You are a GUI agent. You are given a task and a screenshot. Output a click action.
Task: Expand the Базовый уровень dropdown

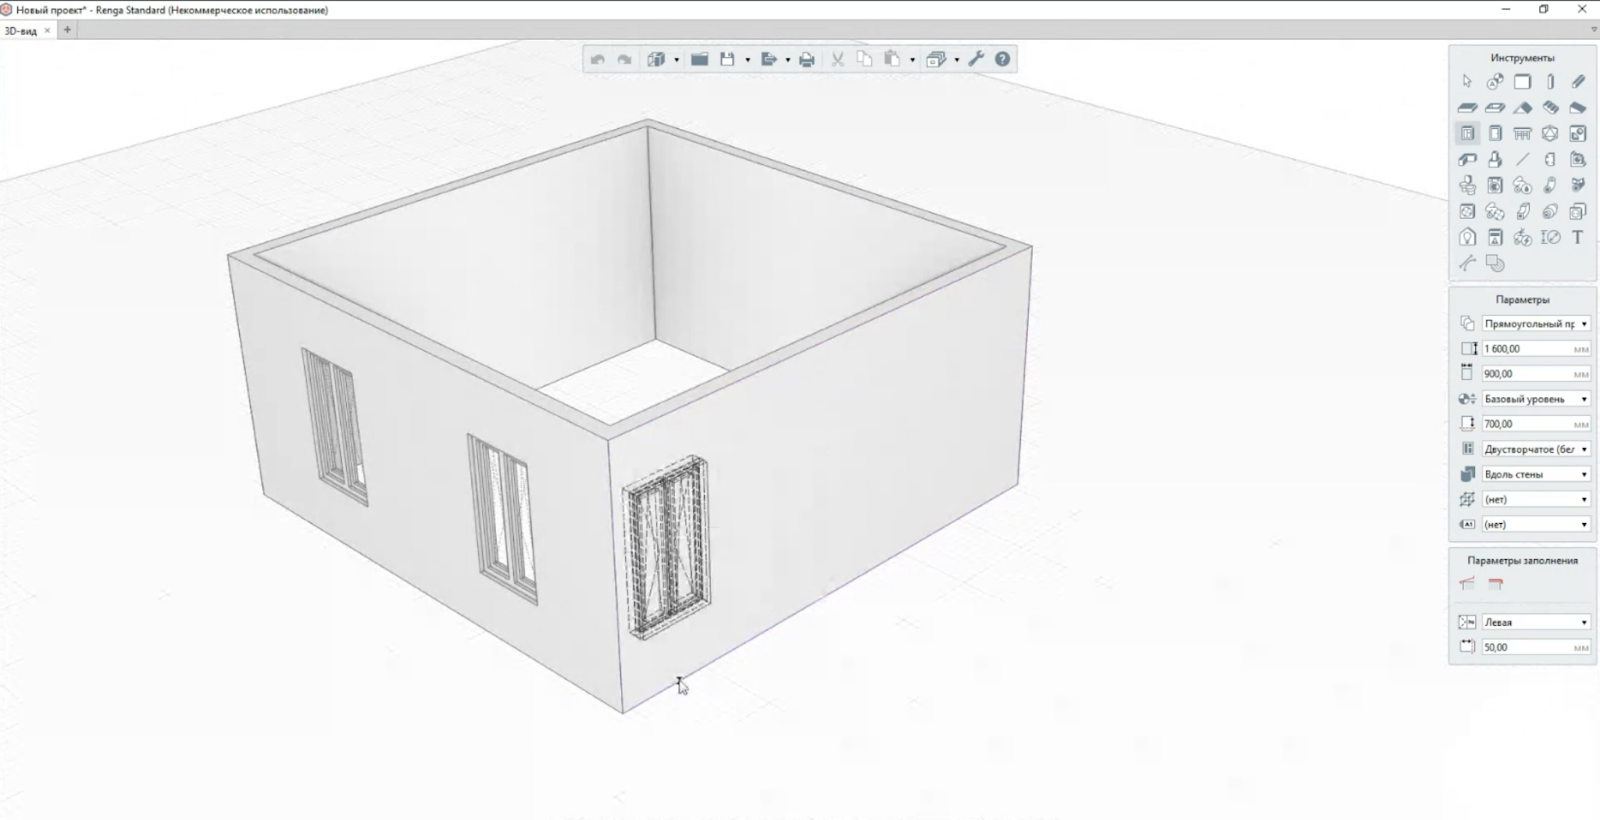tap(1536, 399)
